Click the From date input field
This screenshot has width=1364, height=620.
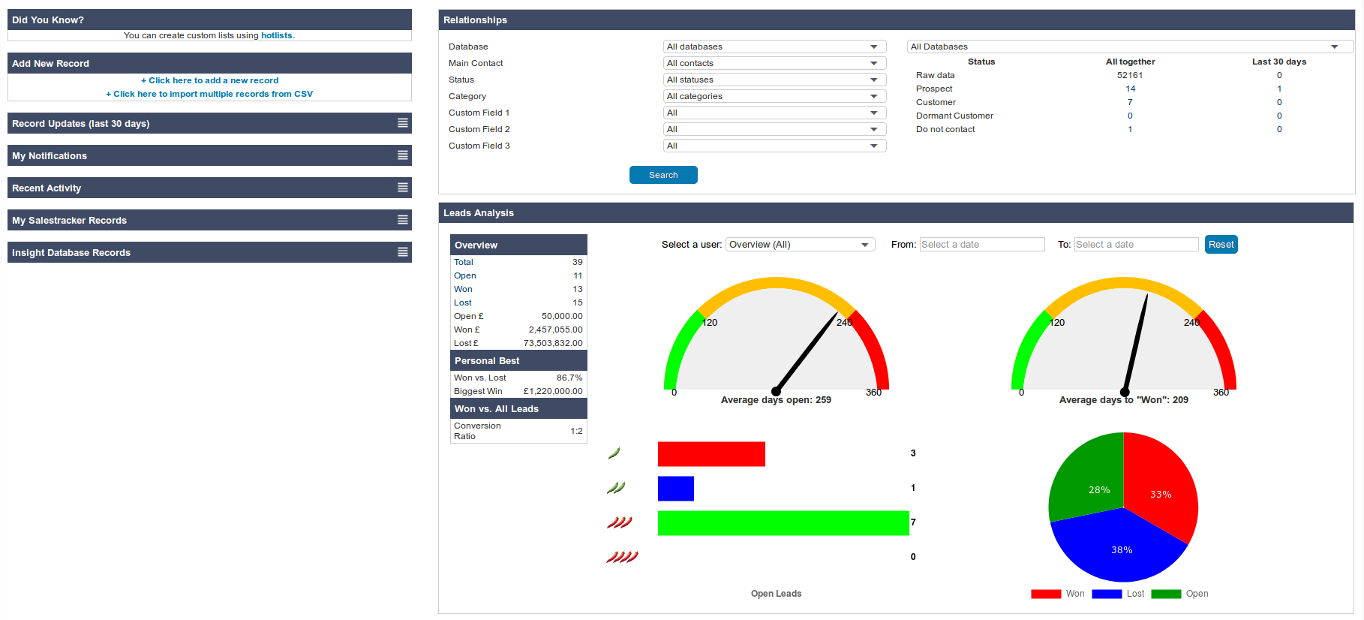tap(981, 245)
